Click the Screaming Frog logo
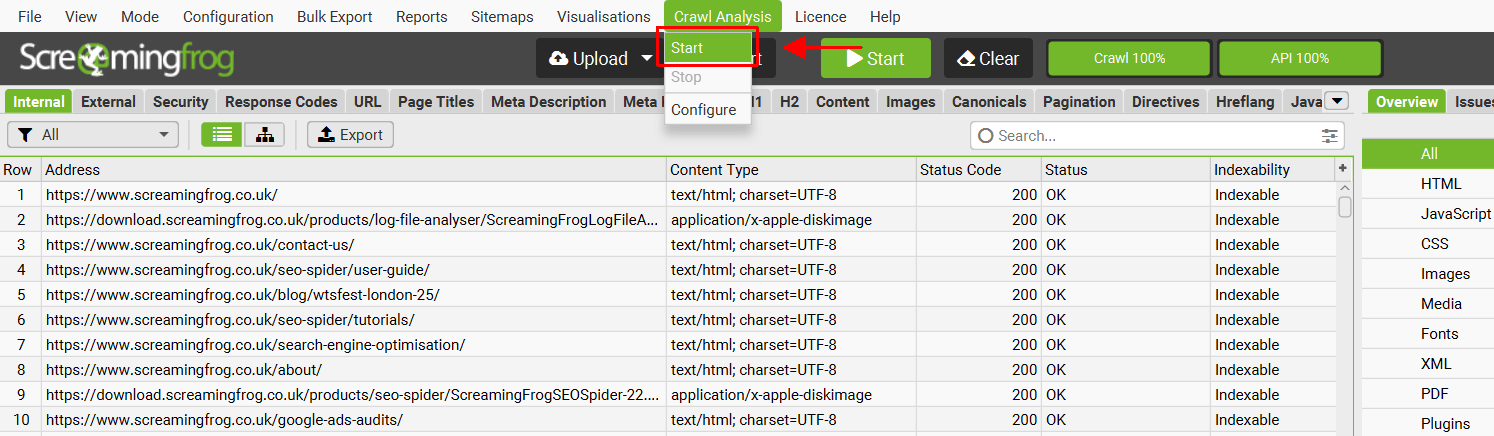 (127, 59)
